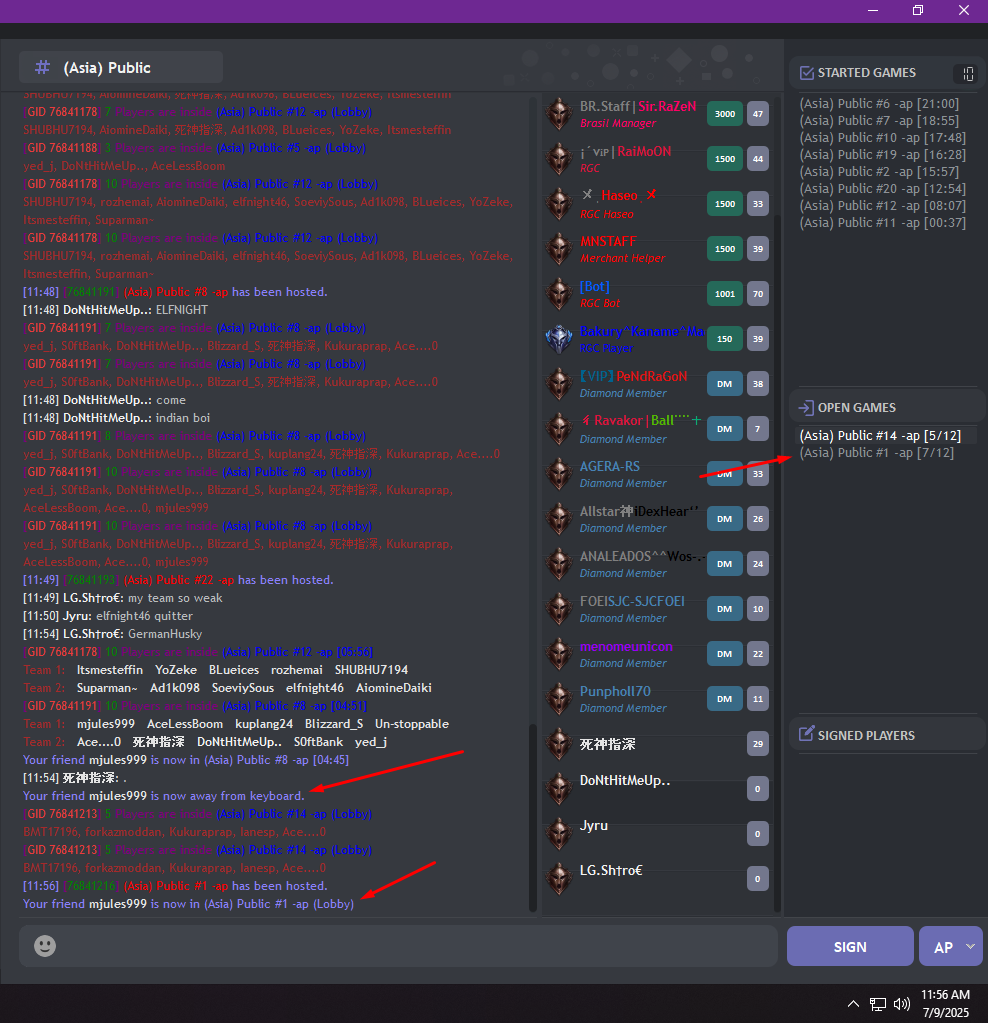Click the DM badge of PeNdRaGoN
Screen dimensions: 988x1023
725,384
